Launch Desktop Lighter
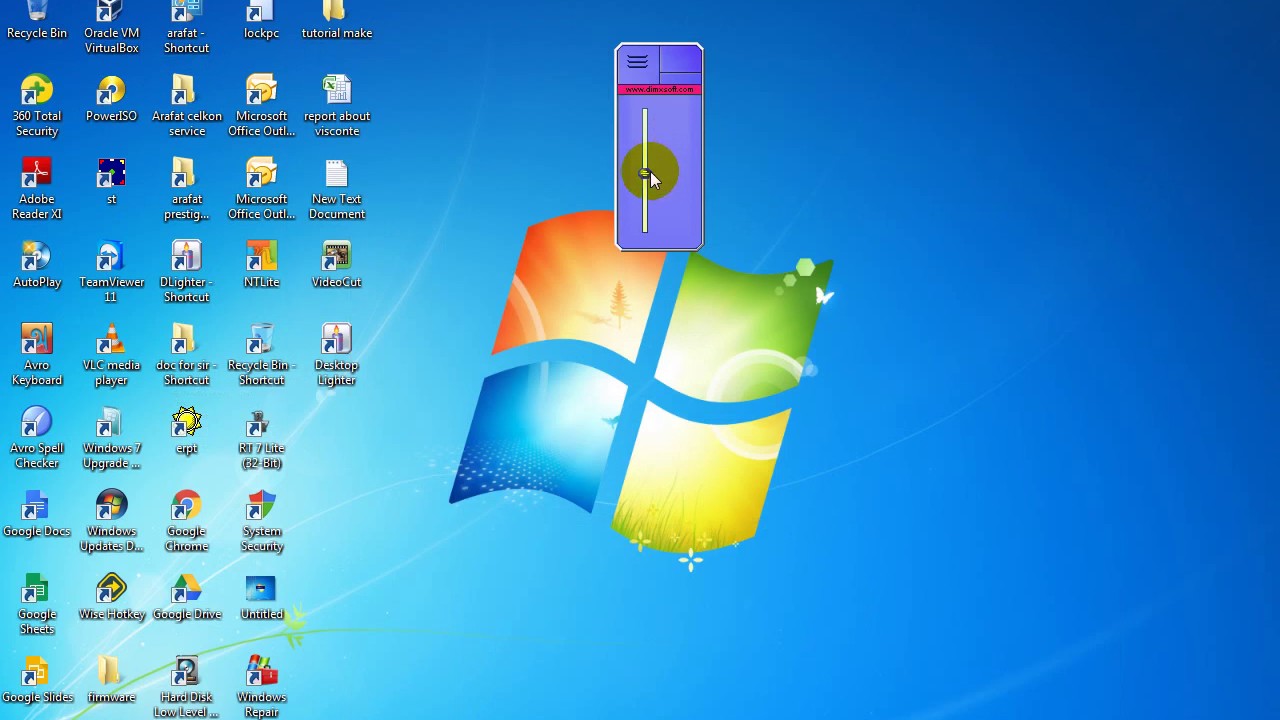 tap(337, 354)
